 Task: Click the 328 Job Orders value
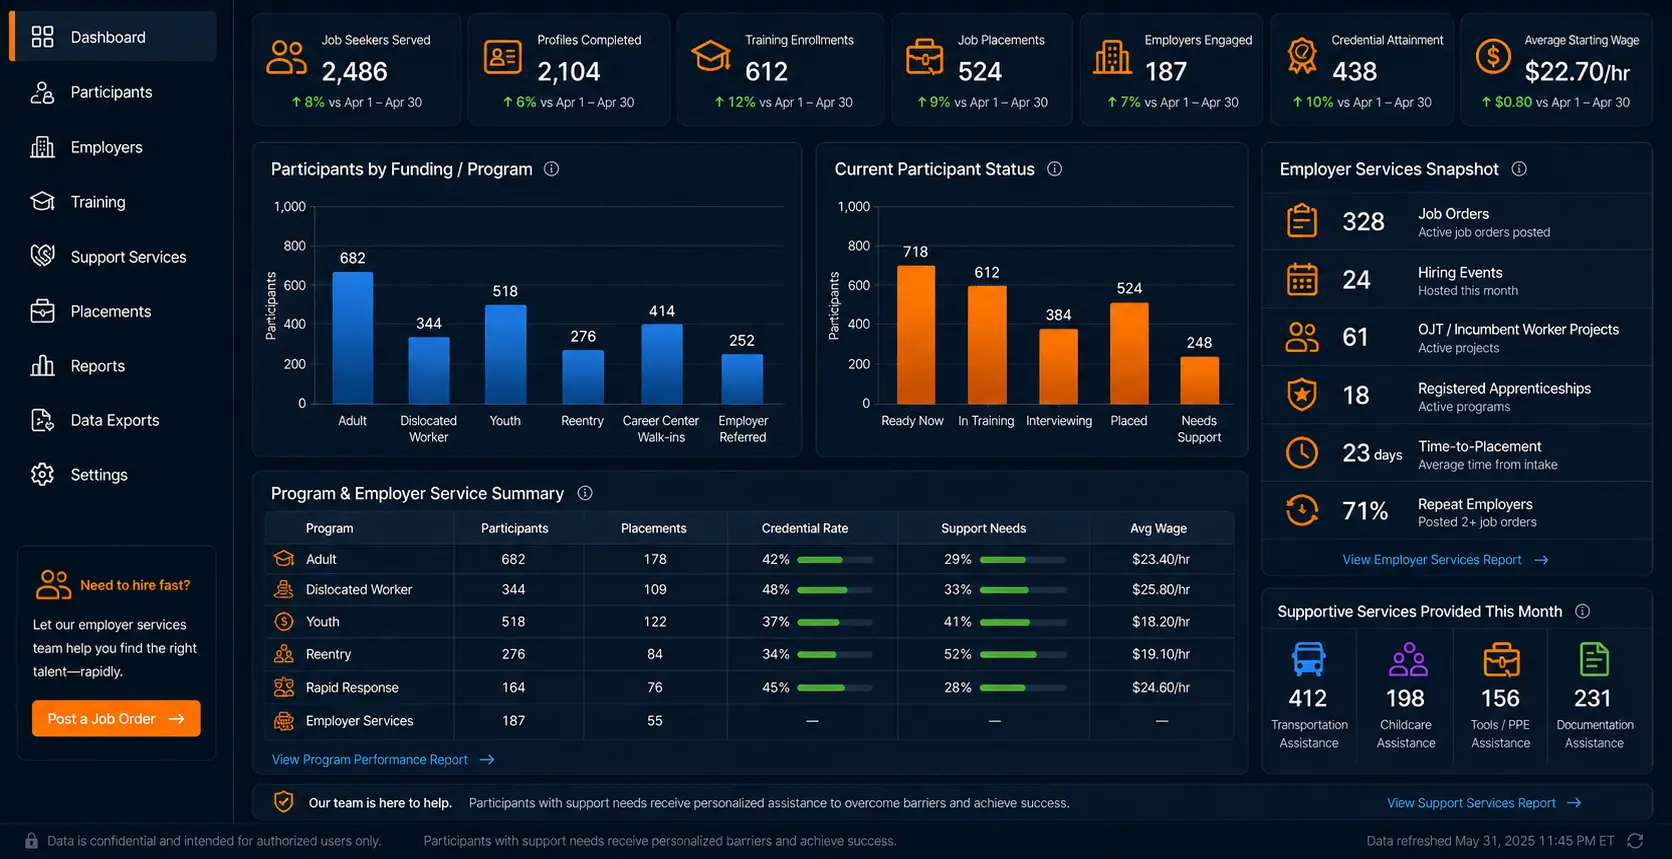pyautogui.click(x=1363, y=221)
